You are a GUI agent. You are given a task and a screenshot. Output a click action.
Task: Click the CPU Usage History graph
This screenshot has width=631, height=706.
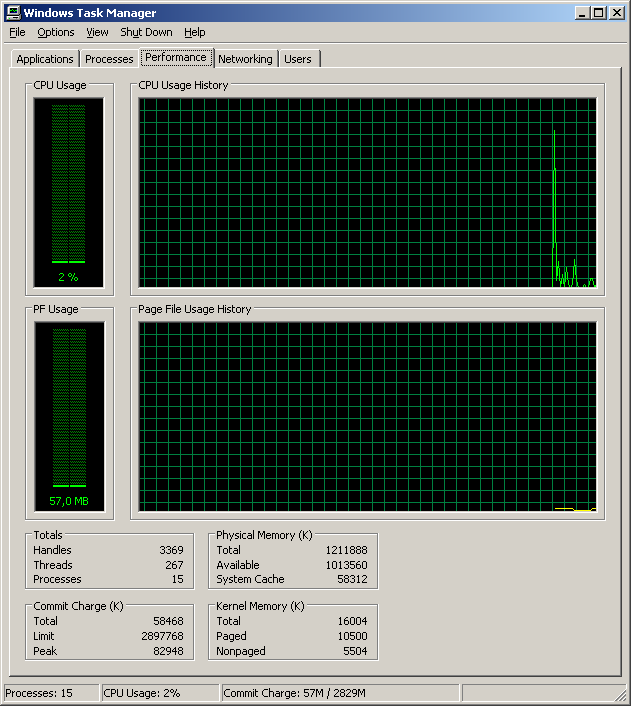(x=368, y=192)
